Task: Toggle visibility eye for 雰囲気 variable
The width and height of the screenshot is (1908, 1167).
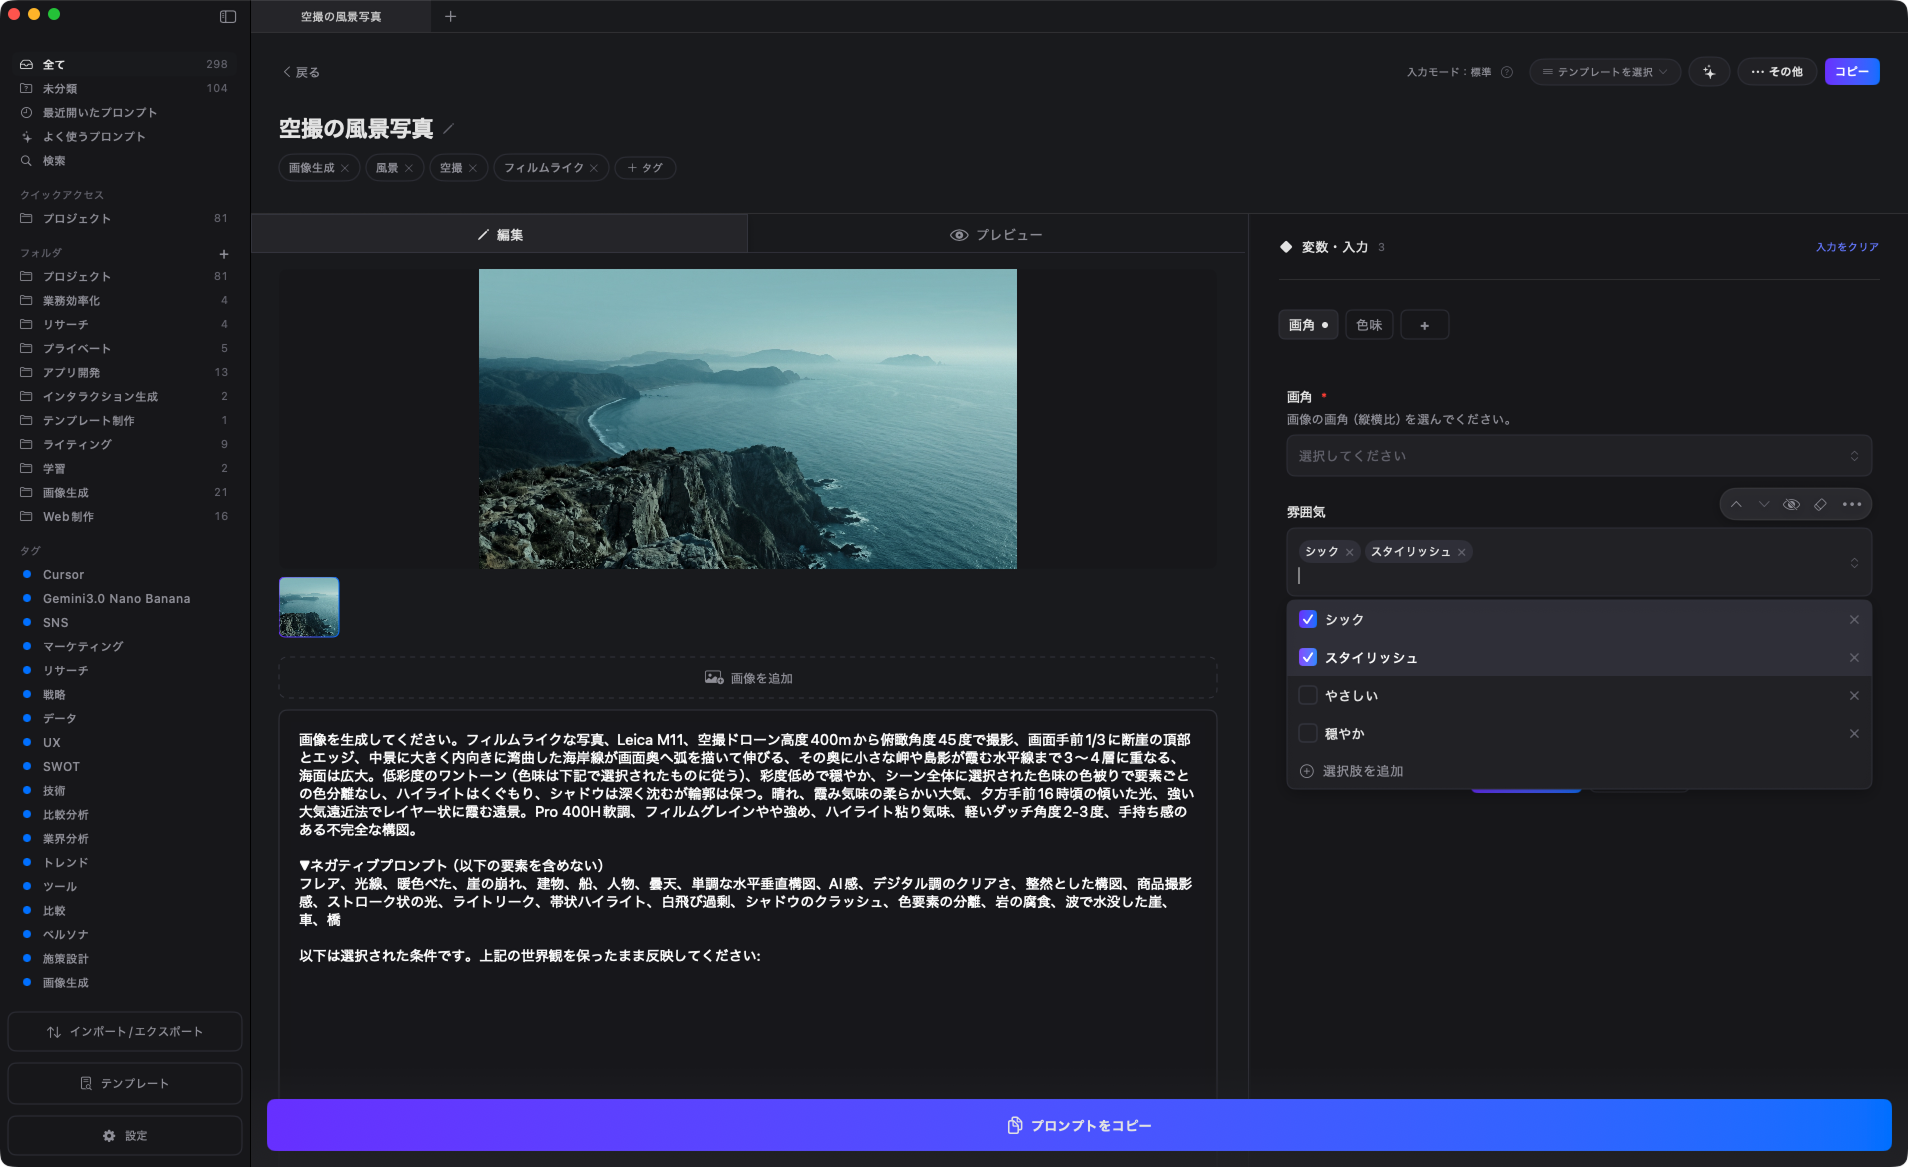Action: tap(1792, 504)
